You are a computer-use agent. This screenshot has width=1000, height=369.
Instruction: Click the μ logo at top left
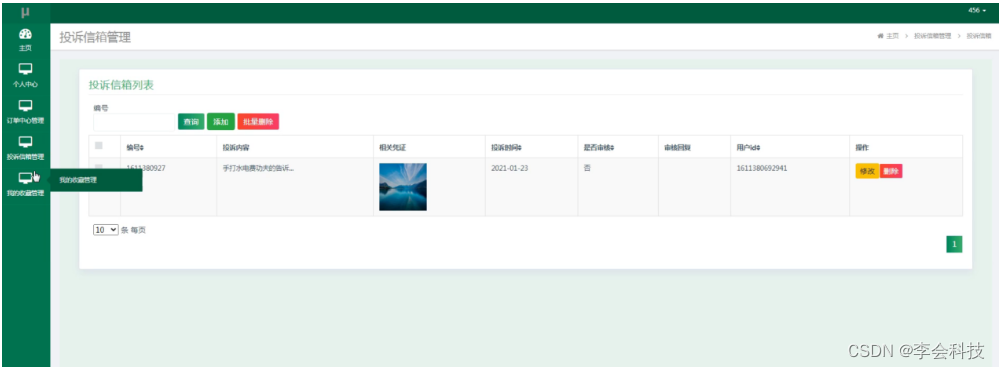(26, 12)
